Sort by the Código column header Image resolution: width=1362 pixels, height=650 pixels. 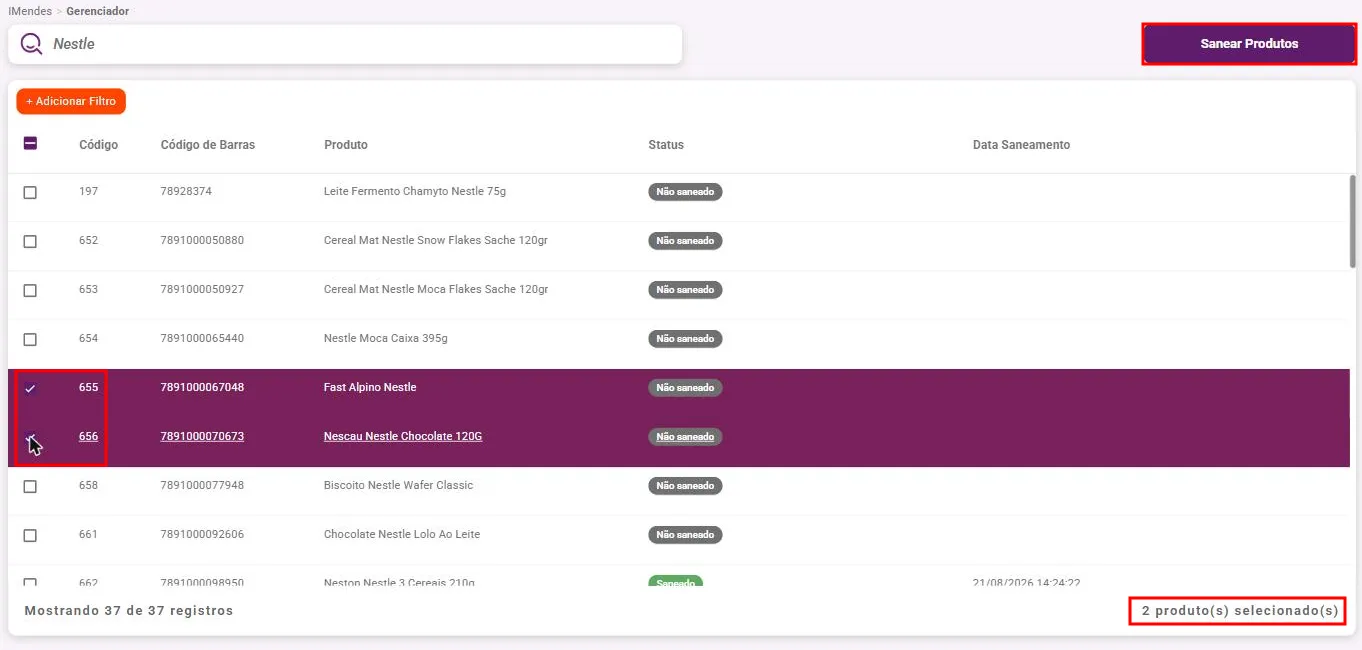click(98, 145)
